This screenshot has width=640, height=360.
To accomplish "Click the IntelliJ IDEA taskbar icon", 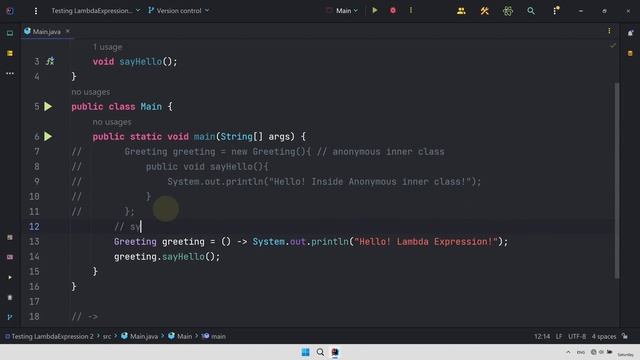I will tap(335, 352).
